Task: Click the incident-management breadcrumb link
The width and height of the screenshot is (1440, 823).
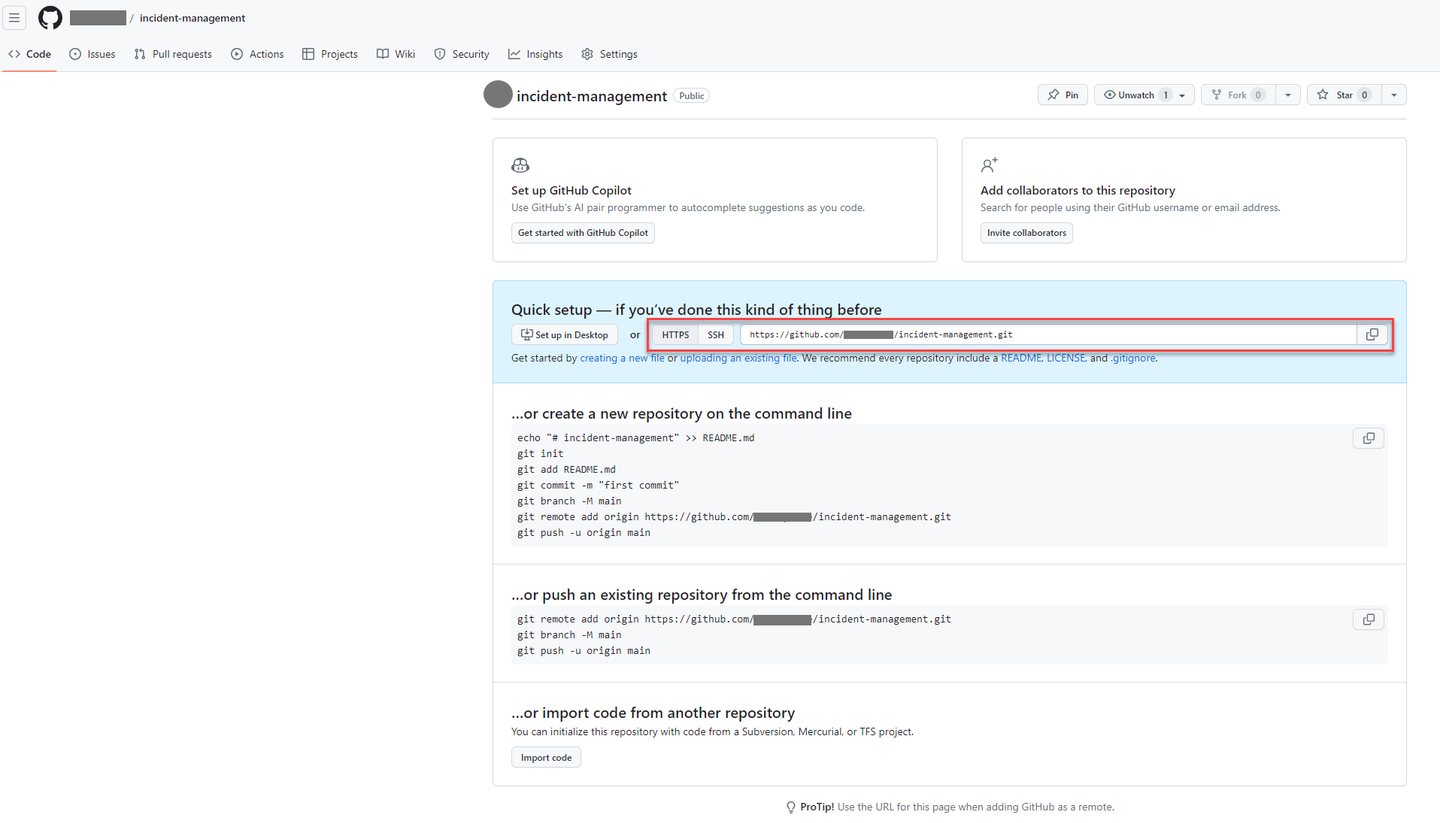Action: pos(193,18)
